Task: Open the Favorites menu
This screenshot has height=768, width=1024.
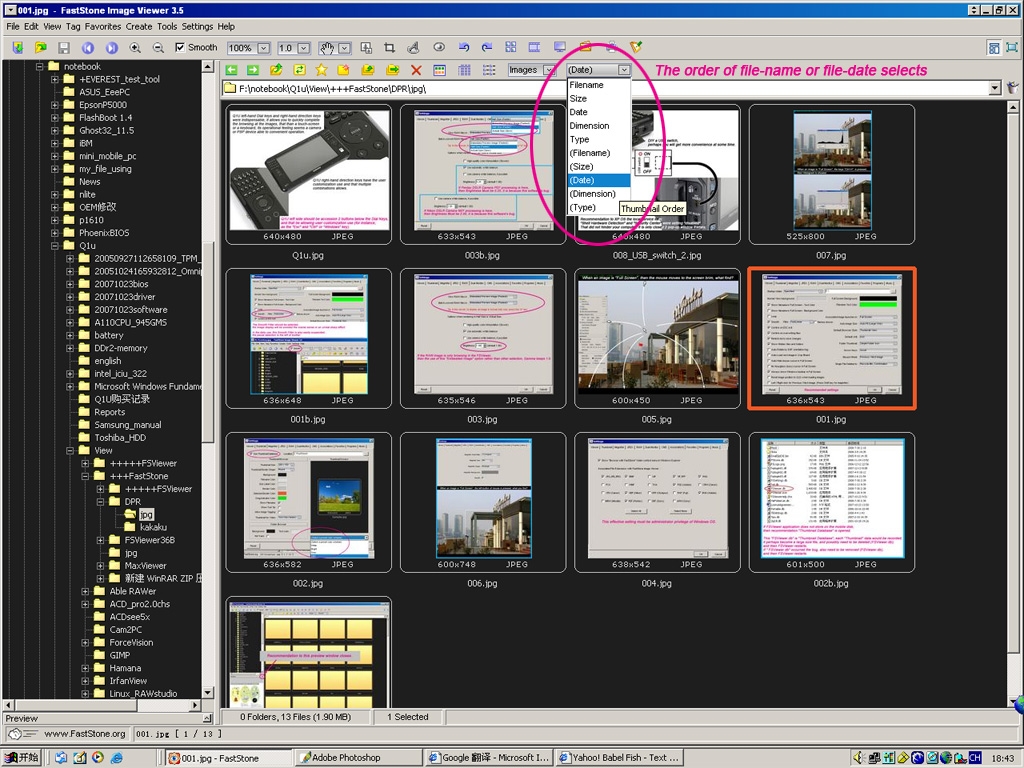Action: tap(102, 26)
